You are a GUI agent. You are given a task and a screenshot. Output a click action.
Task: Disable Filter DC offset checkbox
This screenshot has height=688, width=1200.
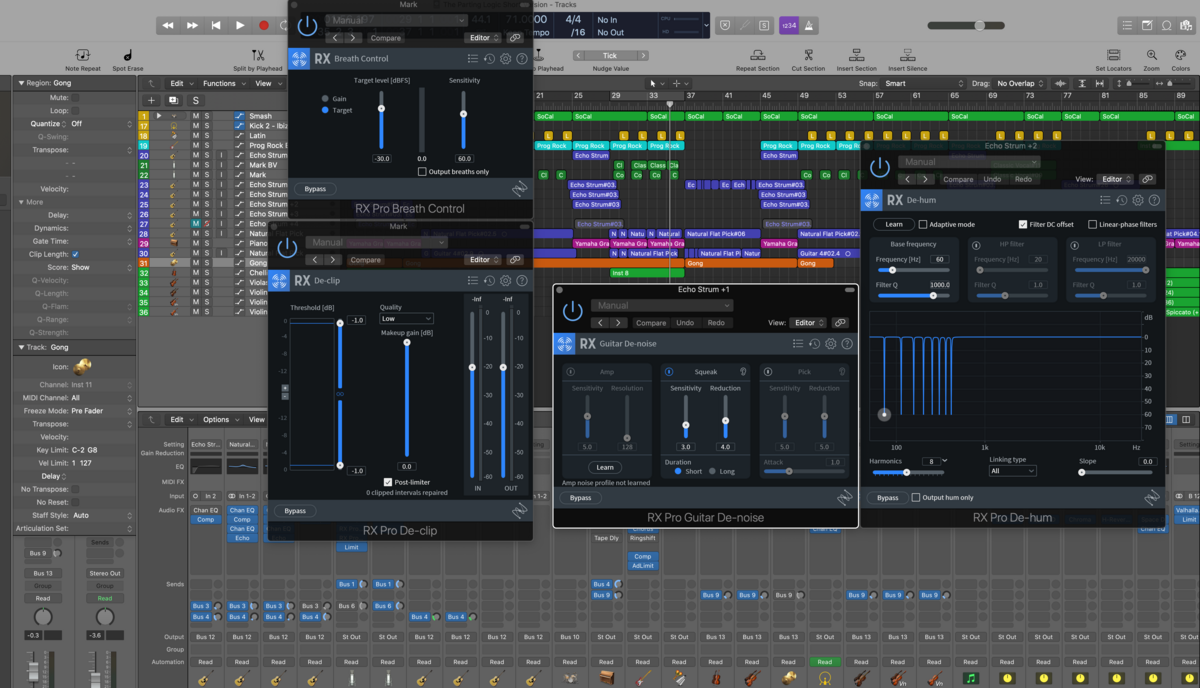pyautogui.click(x=1022, y=224)
